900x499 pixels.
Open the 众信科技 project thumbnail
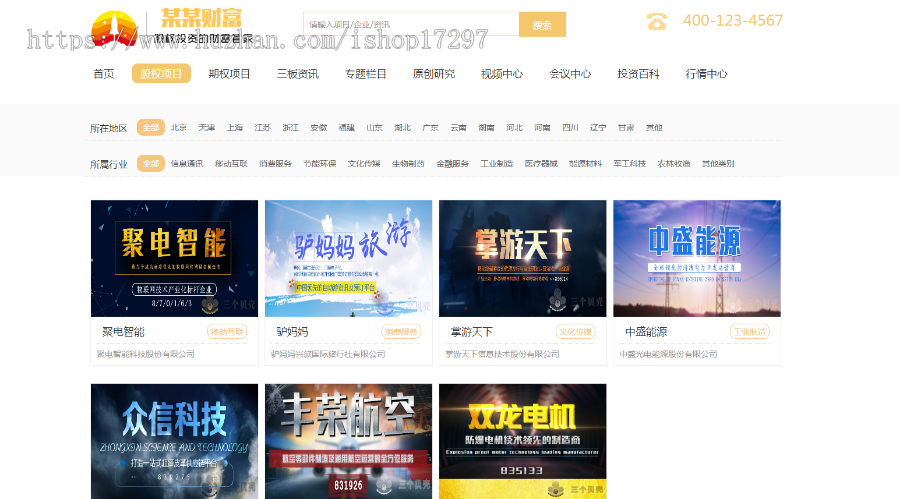click(174, 441)
